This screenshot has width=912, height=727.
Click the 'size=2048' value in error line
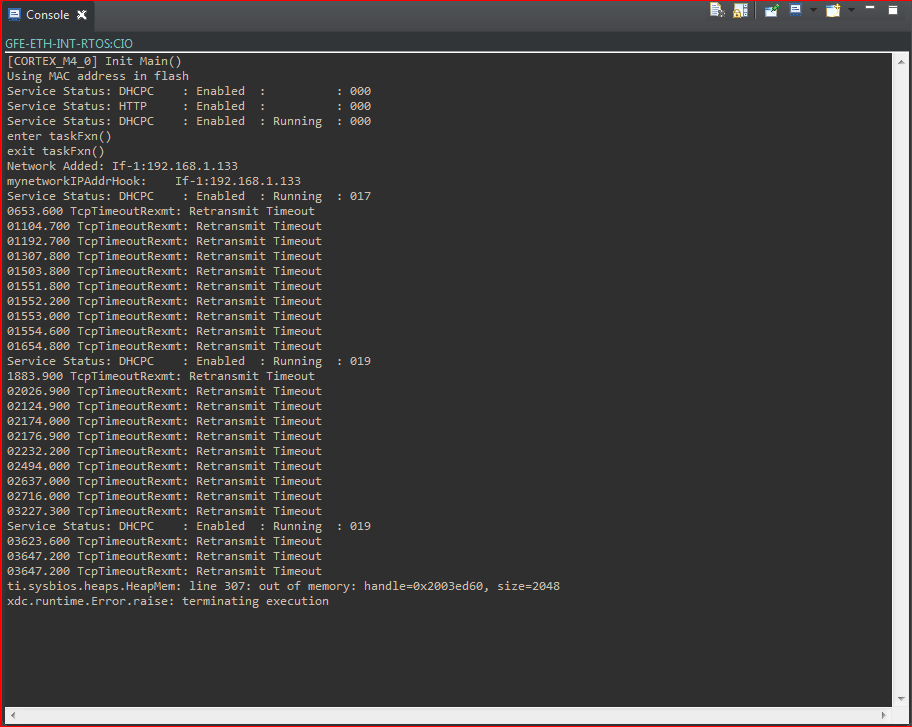[529, 586]
